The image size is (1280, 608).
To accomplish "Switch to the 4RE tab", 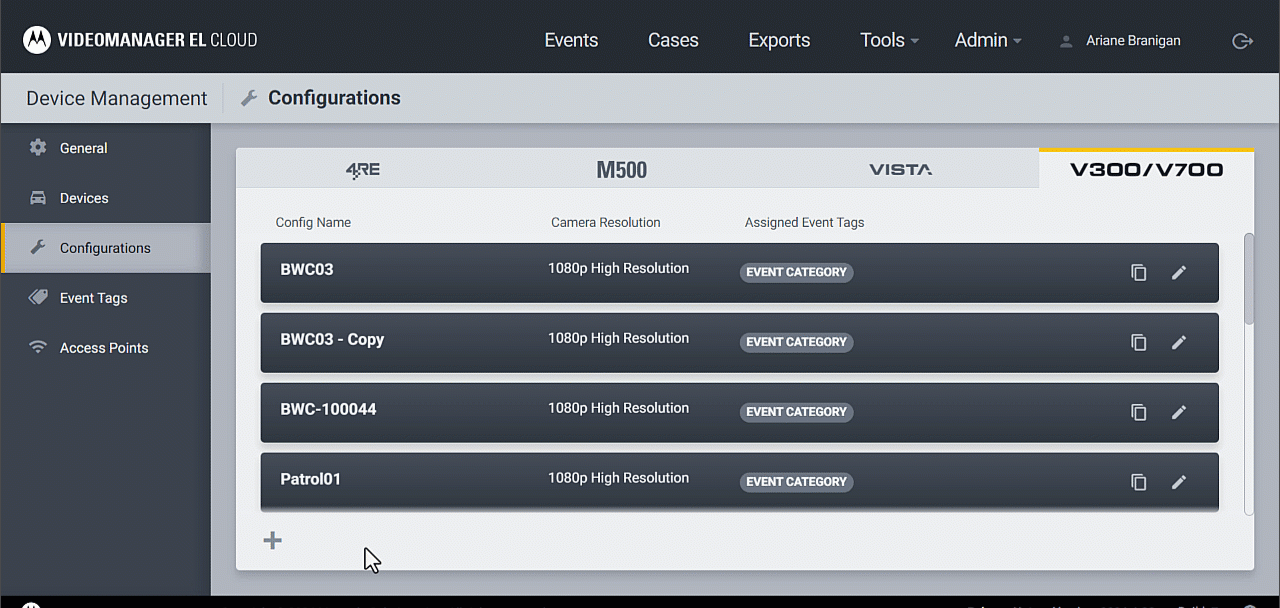I will tap(362, 169).
